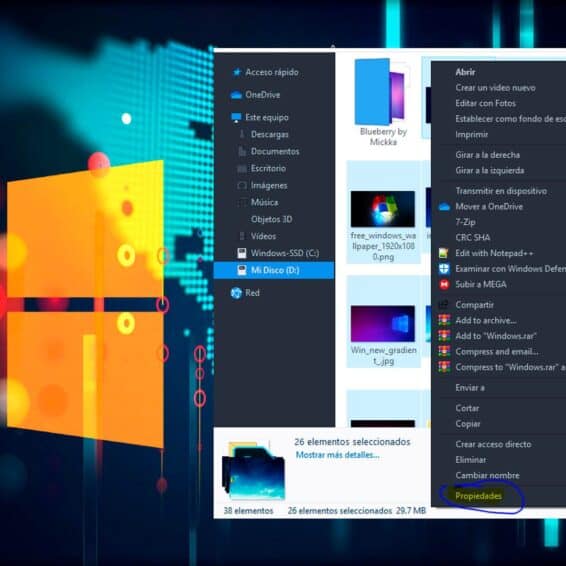Choose Compress to "Windows.rar" and email
The image size is (566, 566).
tap(510, 367)
